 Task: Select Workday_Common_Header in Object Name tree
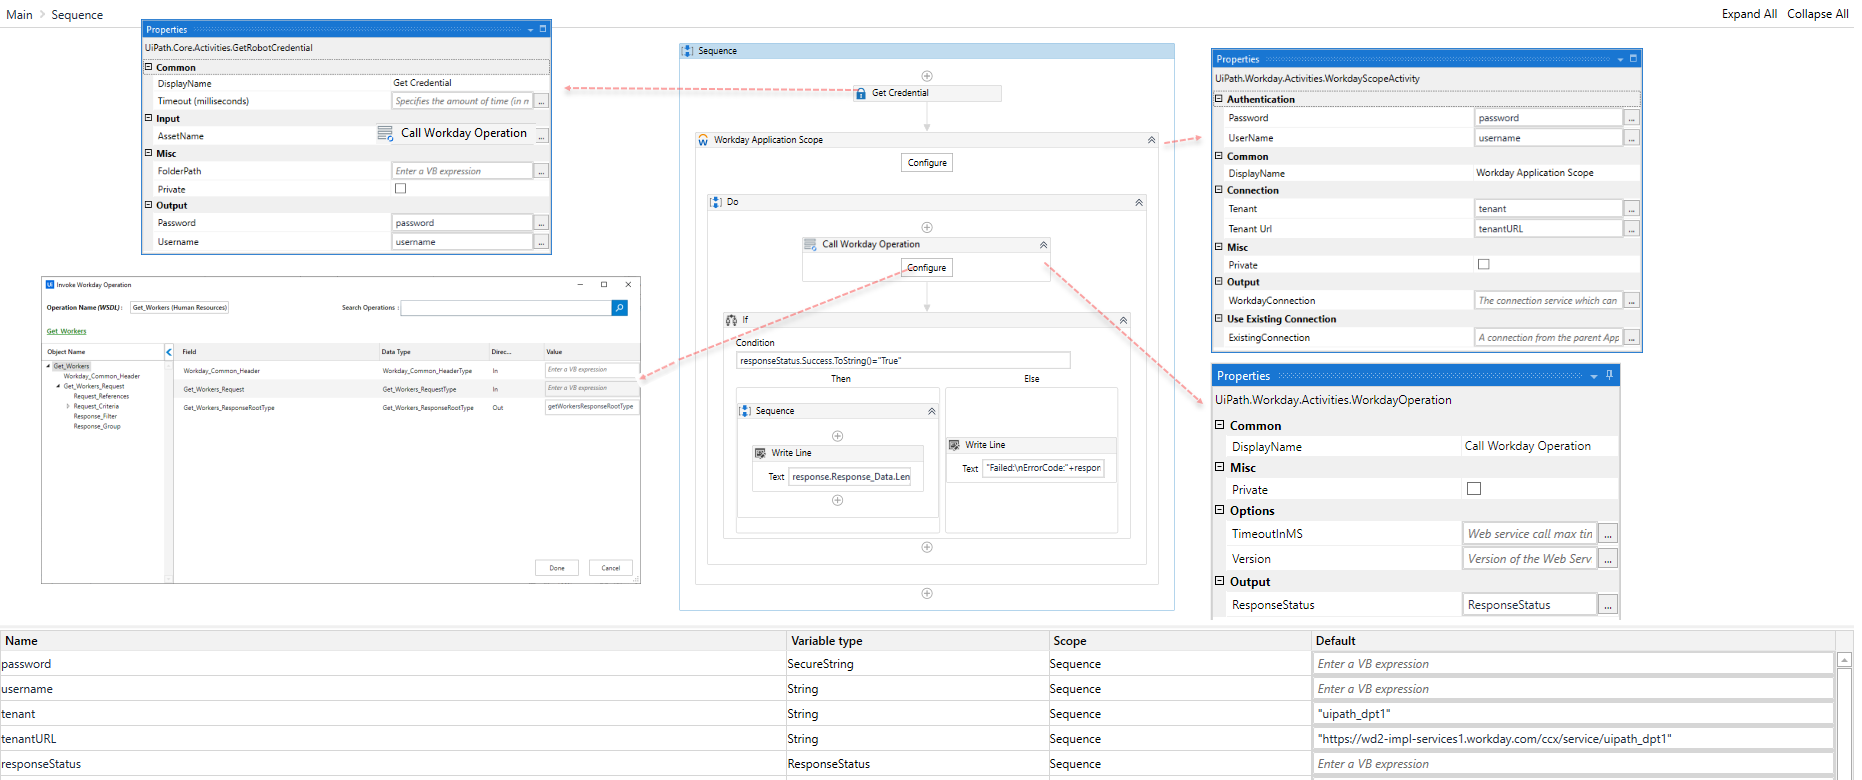point(102,376)
